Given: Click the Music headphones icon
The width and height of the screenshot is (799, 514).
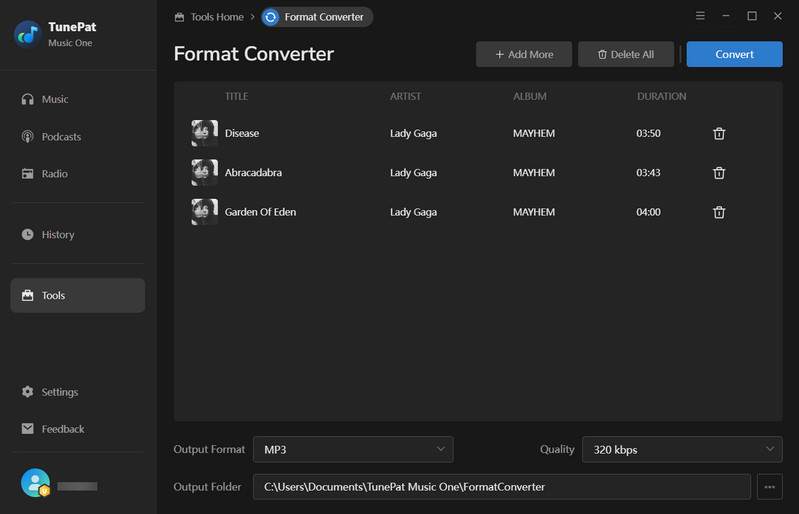Looking at the screenshot, I should [x=28, y=99].
